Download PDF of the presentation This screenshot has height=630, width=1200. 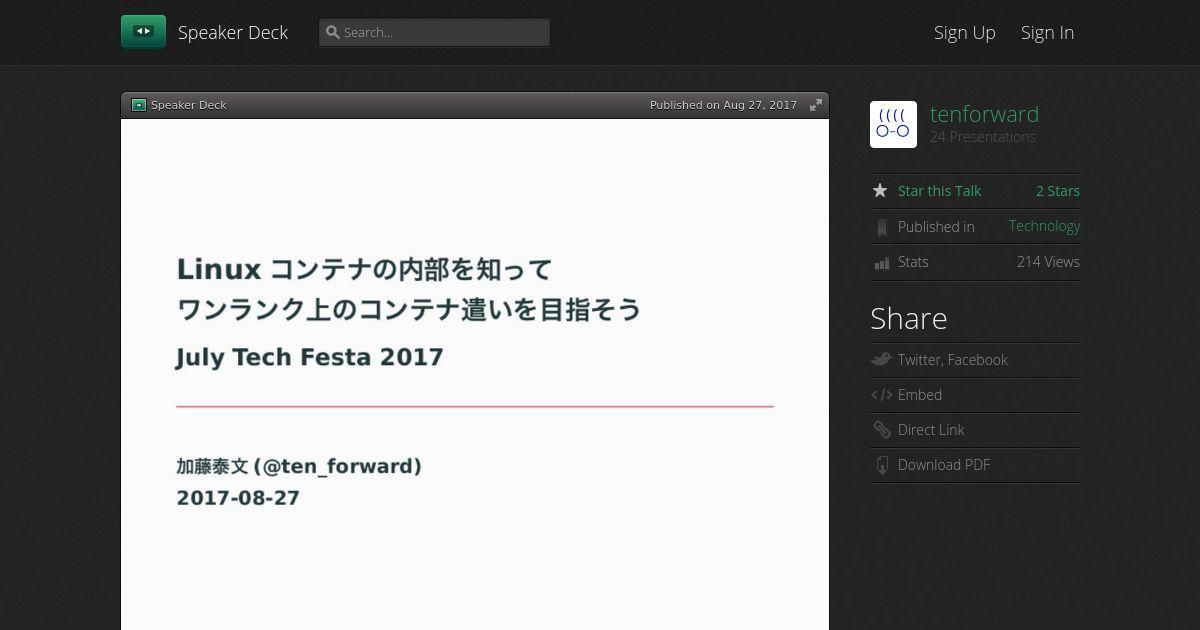click(944, 465)
